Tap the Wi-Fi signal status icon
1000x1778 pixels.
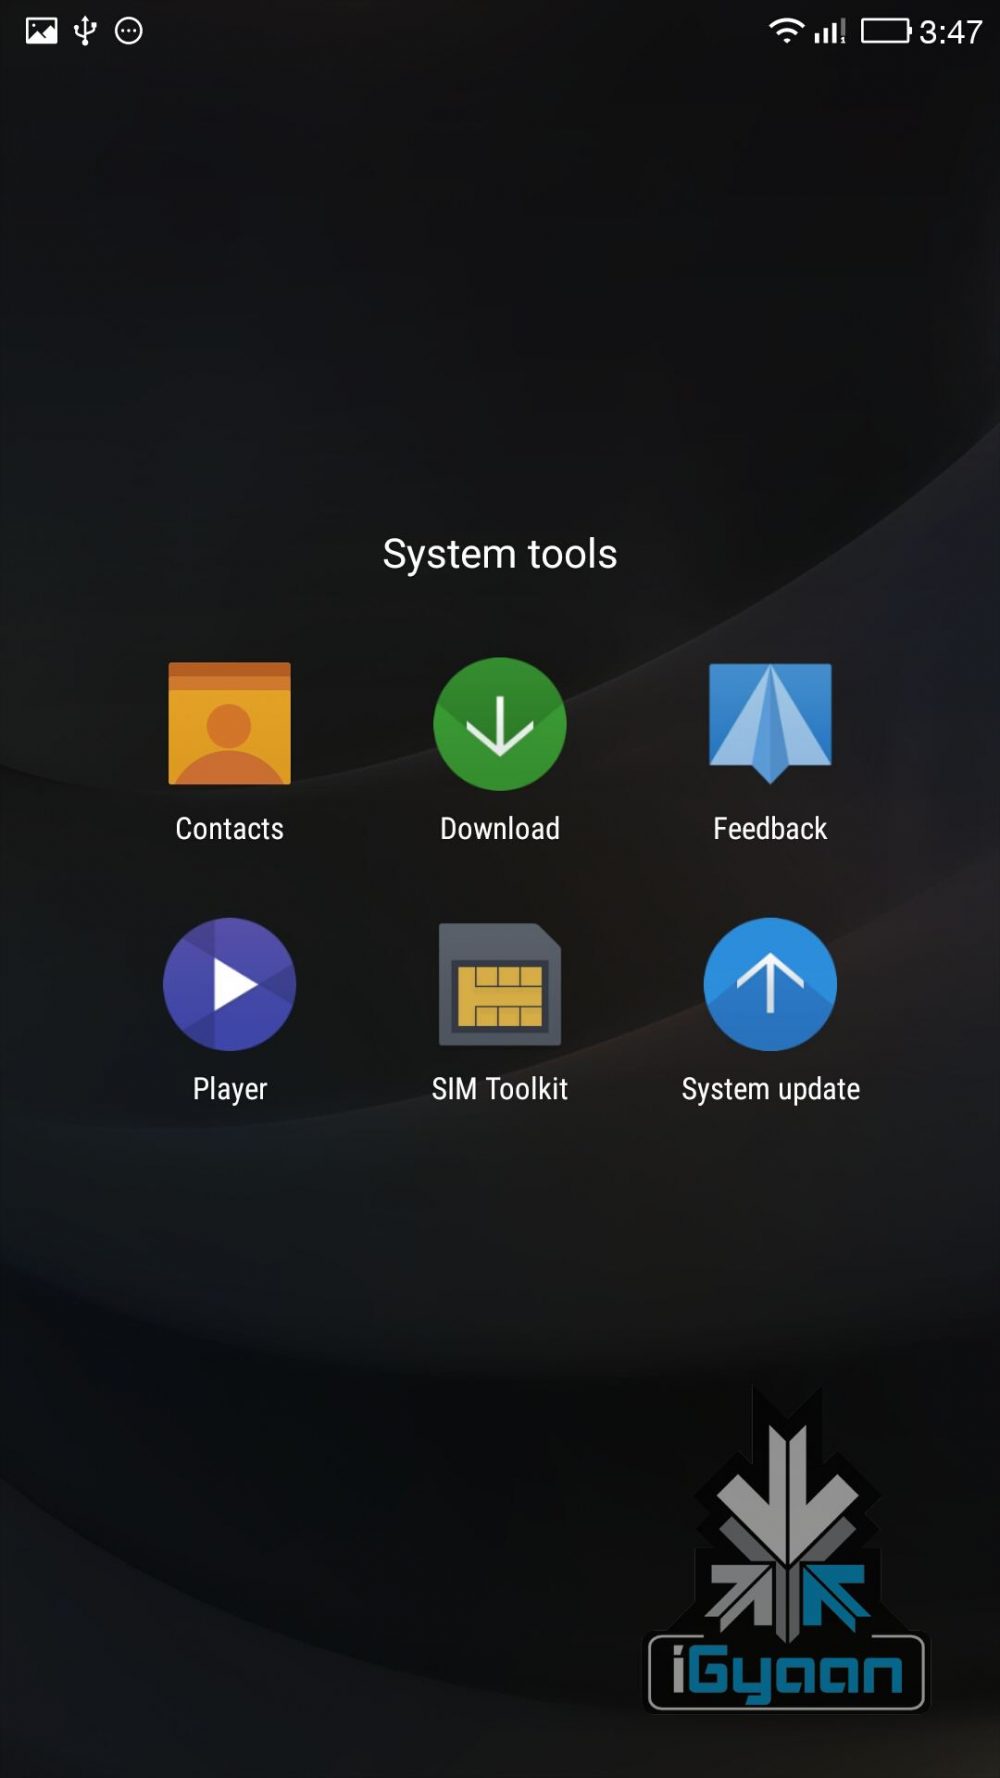click(786, 31)
